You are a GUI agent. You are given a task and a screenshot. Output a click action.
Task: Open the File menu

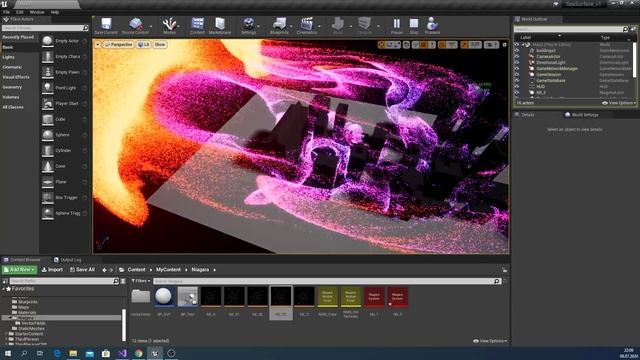(6, 12)
